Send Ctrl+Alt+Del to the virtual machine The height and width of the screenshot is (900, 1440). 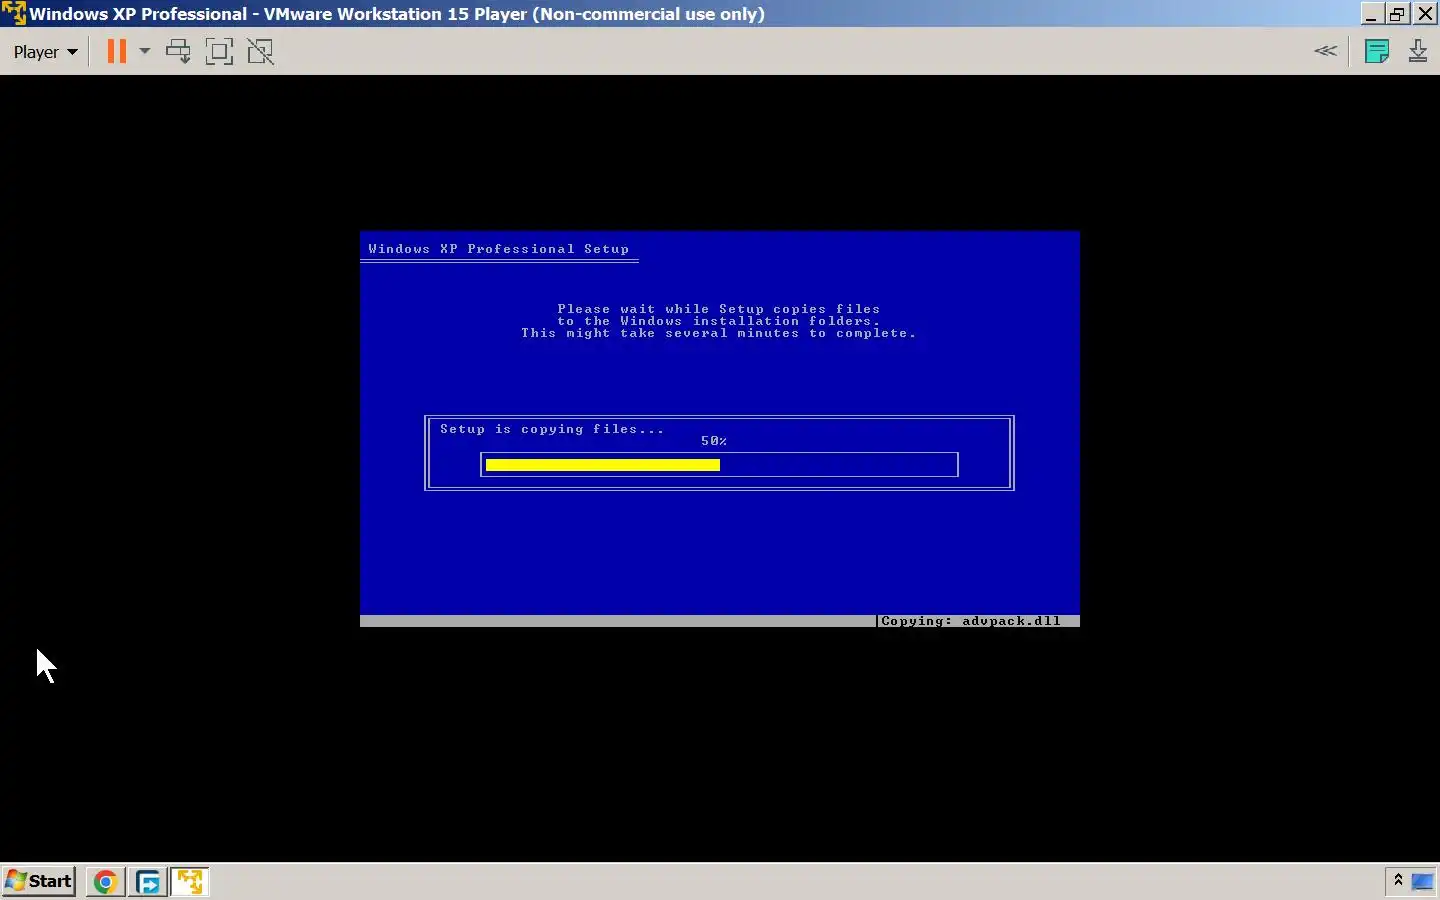click(179, 51)
